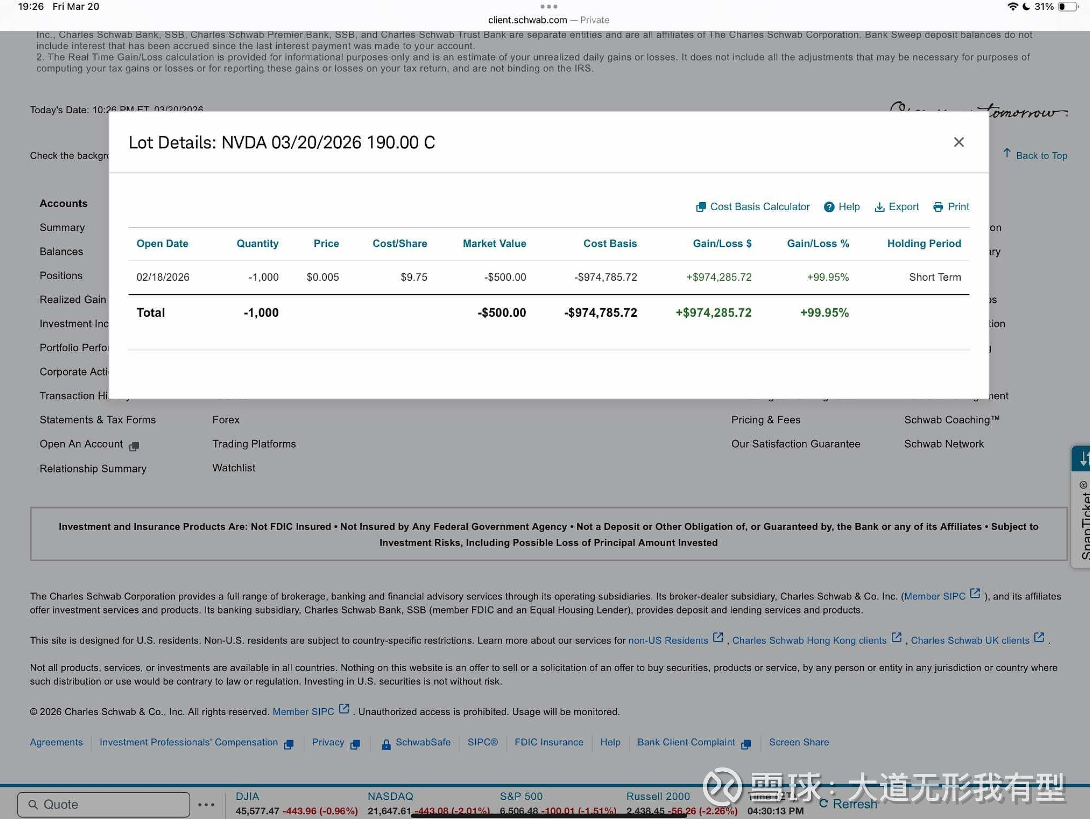Image resolution: width=1090 pixels, height=819 pixels.
Task: Click Refresh in the market ticker bar
Action: 848,804
